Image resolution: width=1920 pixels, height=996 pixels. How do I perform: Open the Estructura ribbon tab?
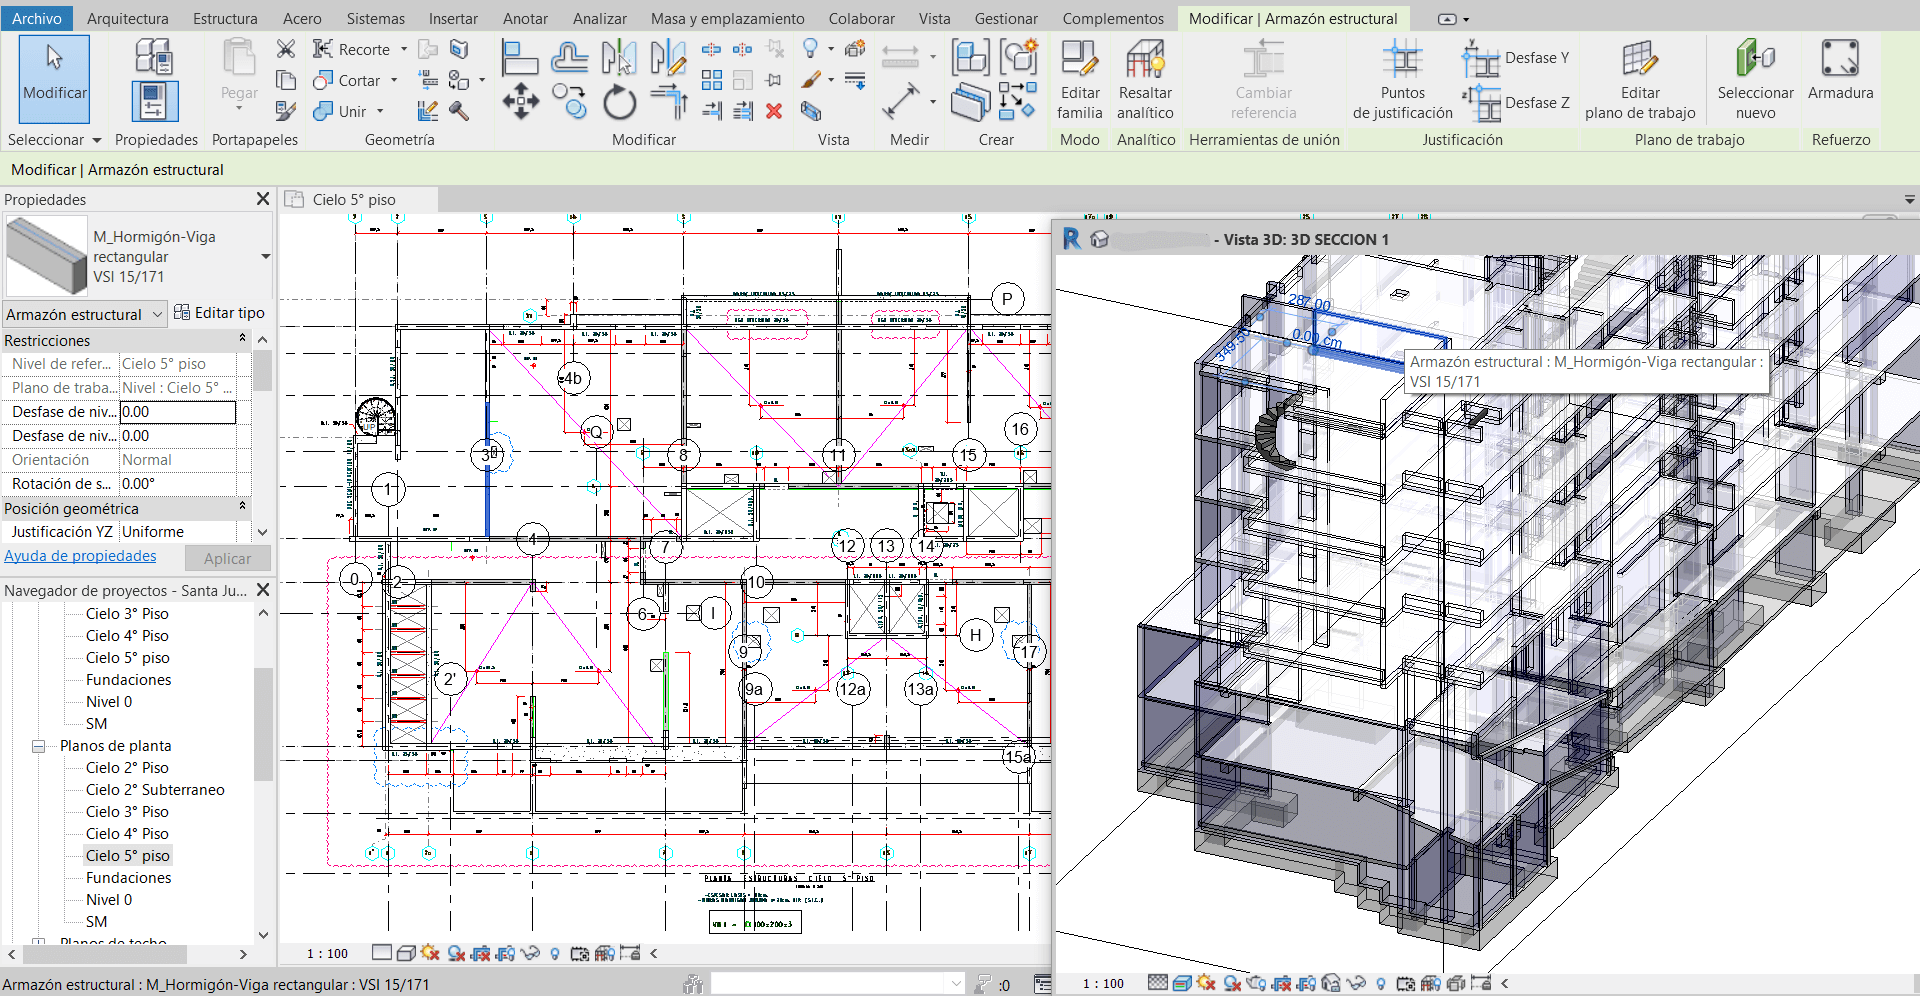pos(225,18)
